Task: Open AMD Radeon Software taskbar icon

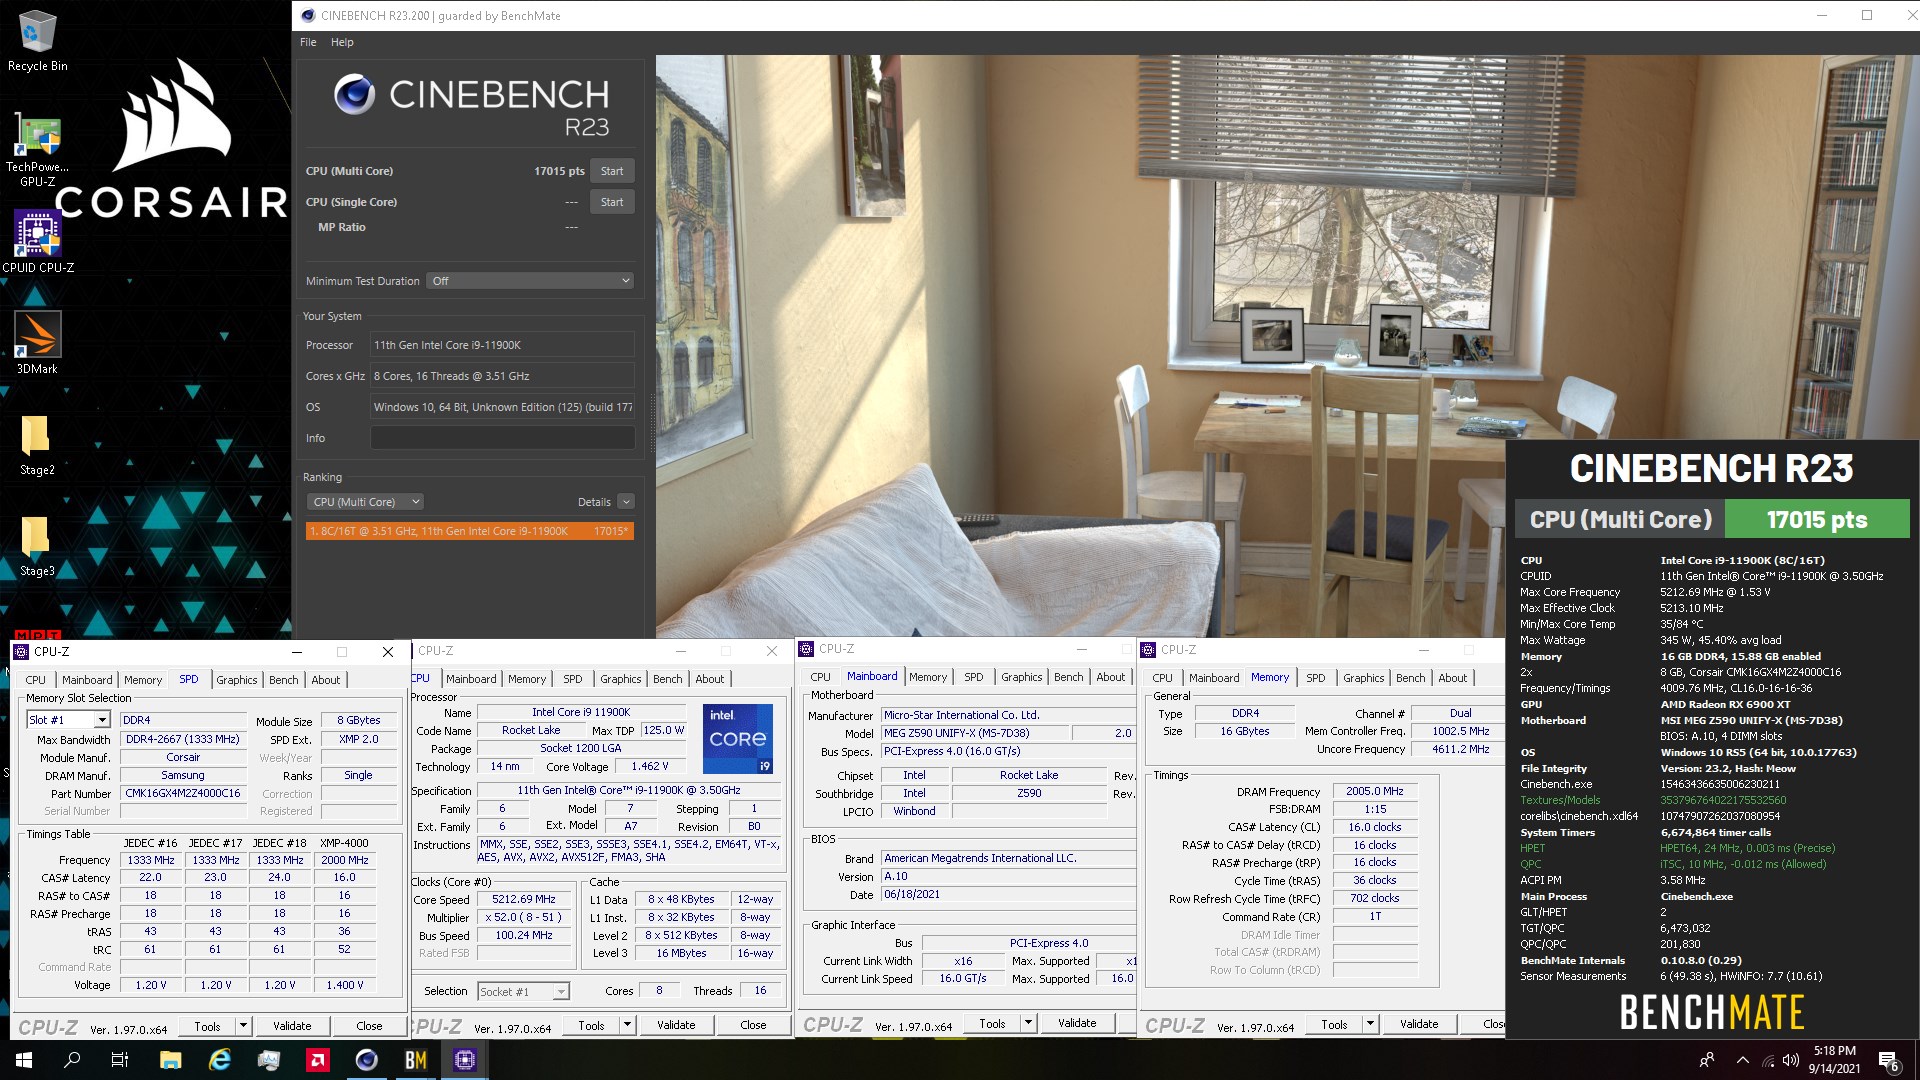Action: pyautogui.click(x=317, y=1060)
